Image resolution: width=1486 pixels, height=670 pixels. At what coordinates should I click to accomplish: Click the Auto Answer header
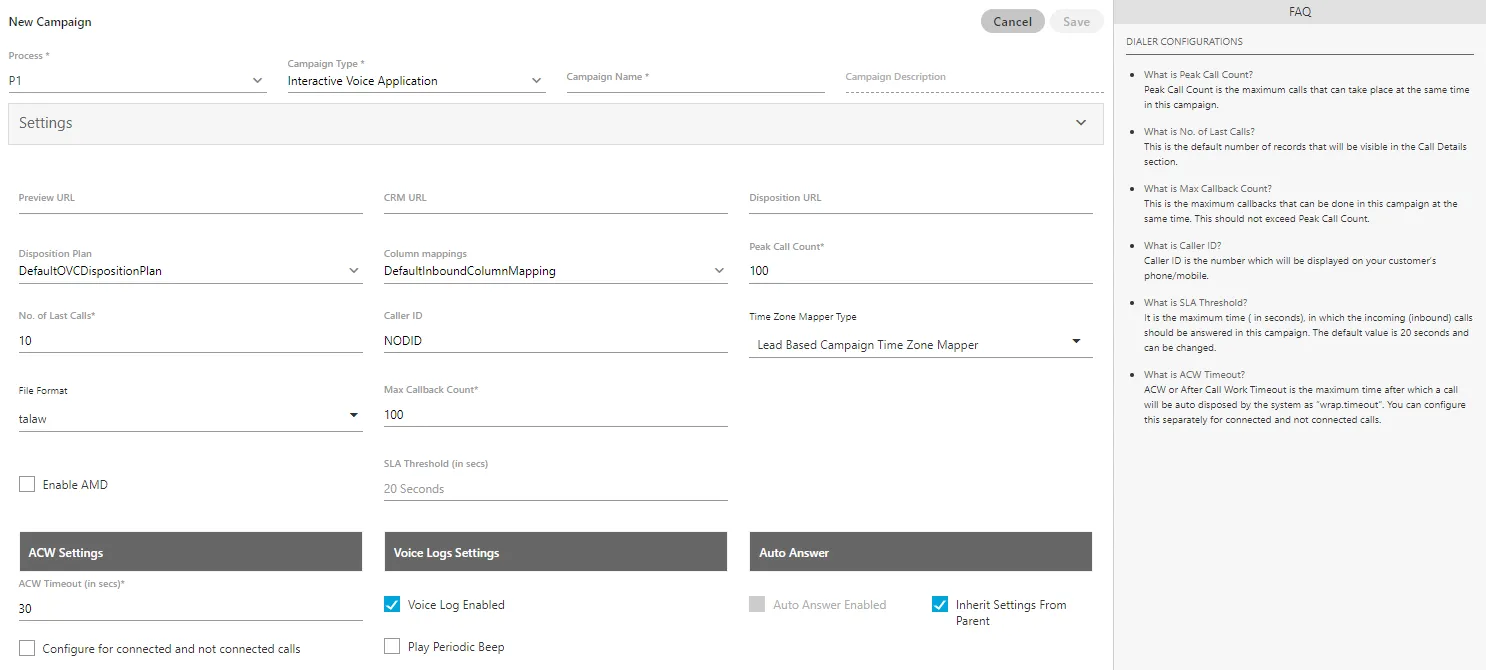(x=920, y=552)
